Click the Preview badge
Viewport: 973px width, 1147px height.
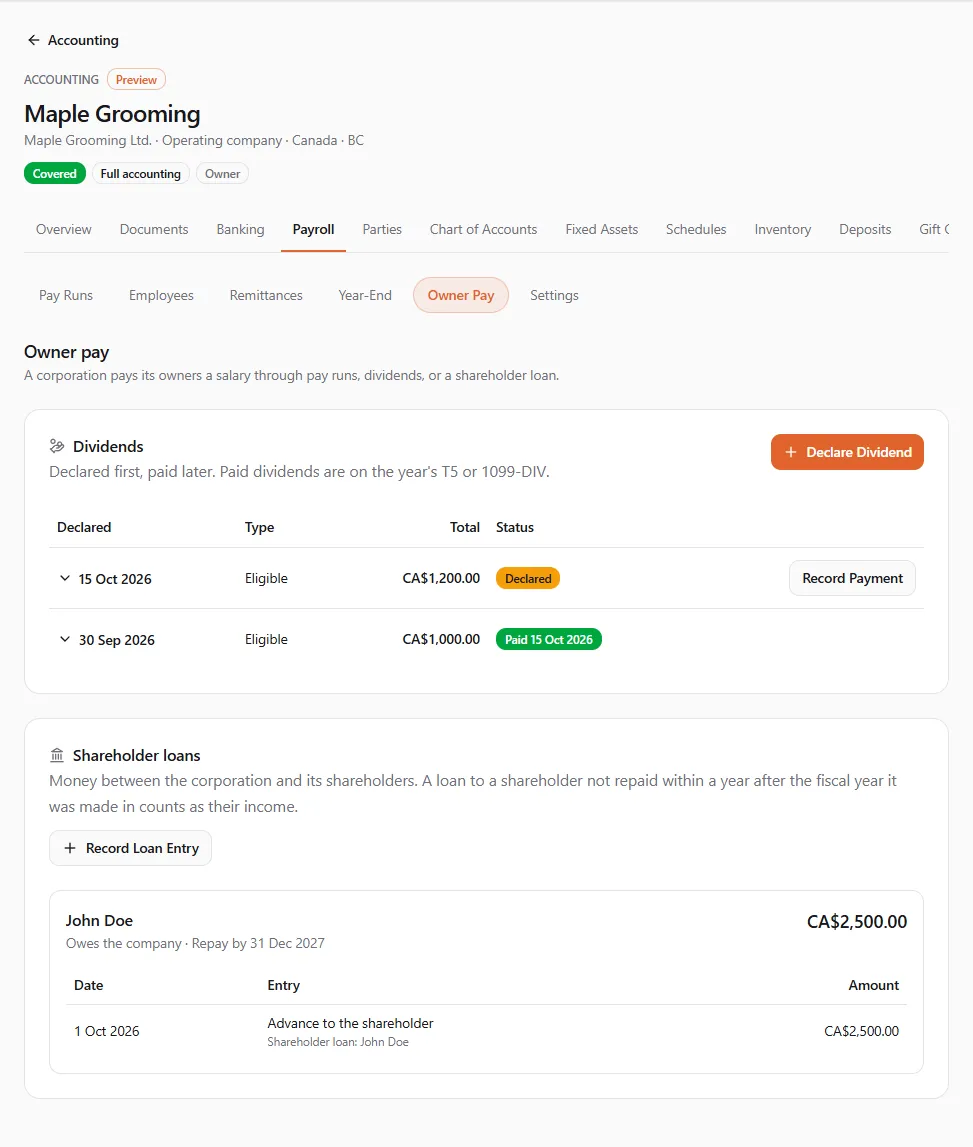[136, 80]
